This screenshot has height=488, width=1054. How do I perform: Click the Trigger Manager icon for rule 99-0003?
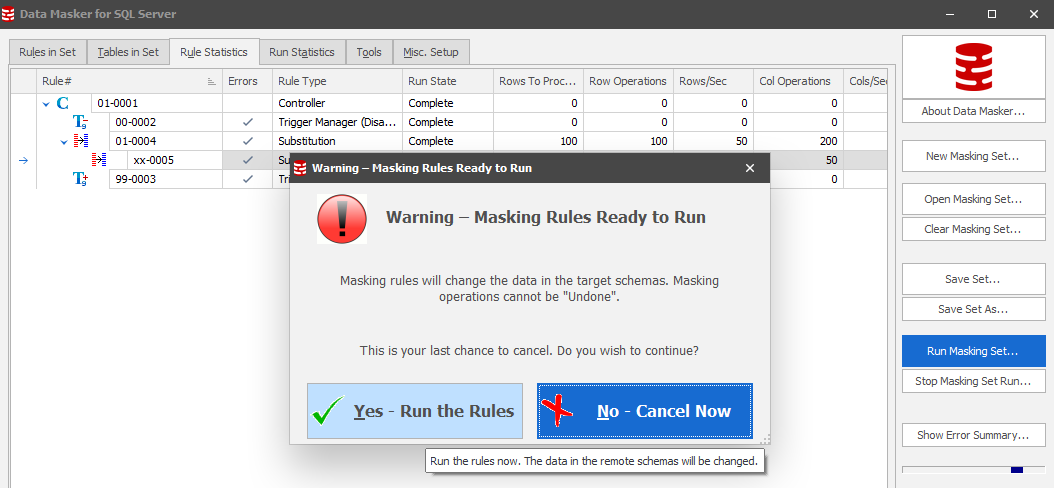[80, 179]
